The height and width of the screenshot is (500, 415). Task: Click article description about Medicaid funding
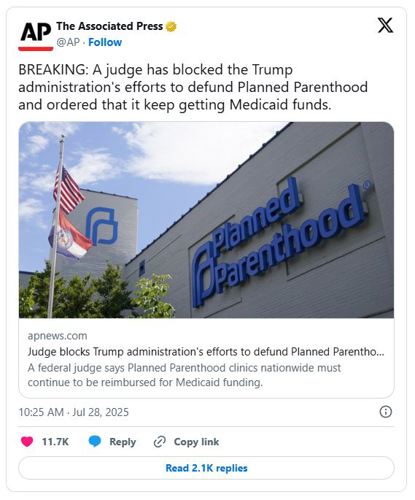tap(184, 375)
